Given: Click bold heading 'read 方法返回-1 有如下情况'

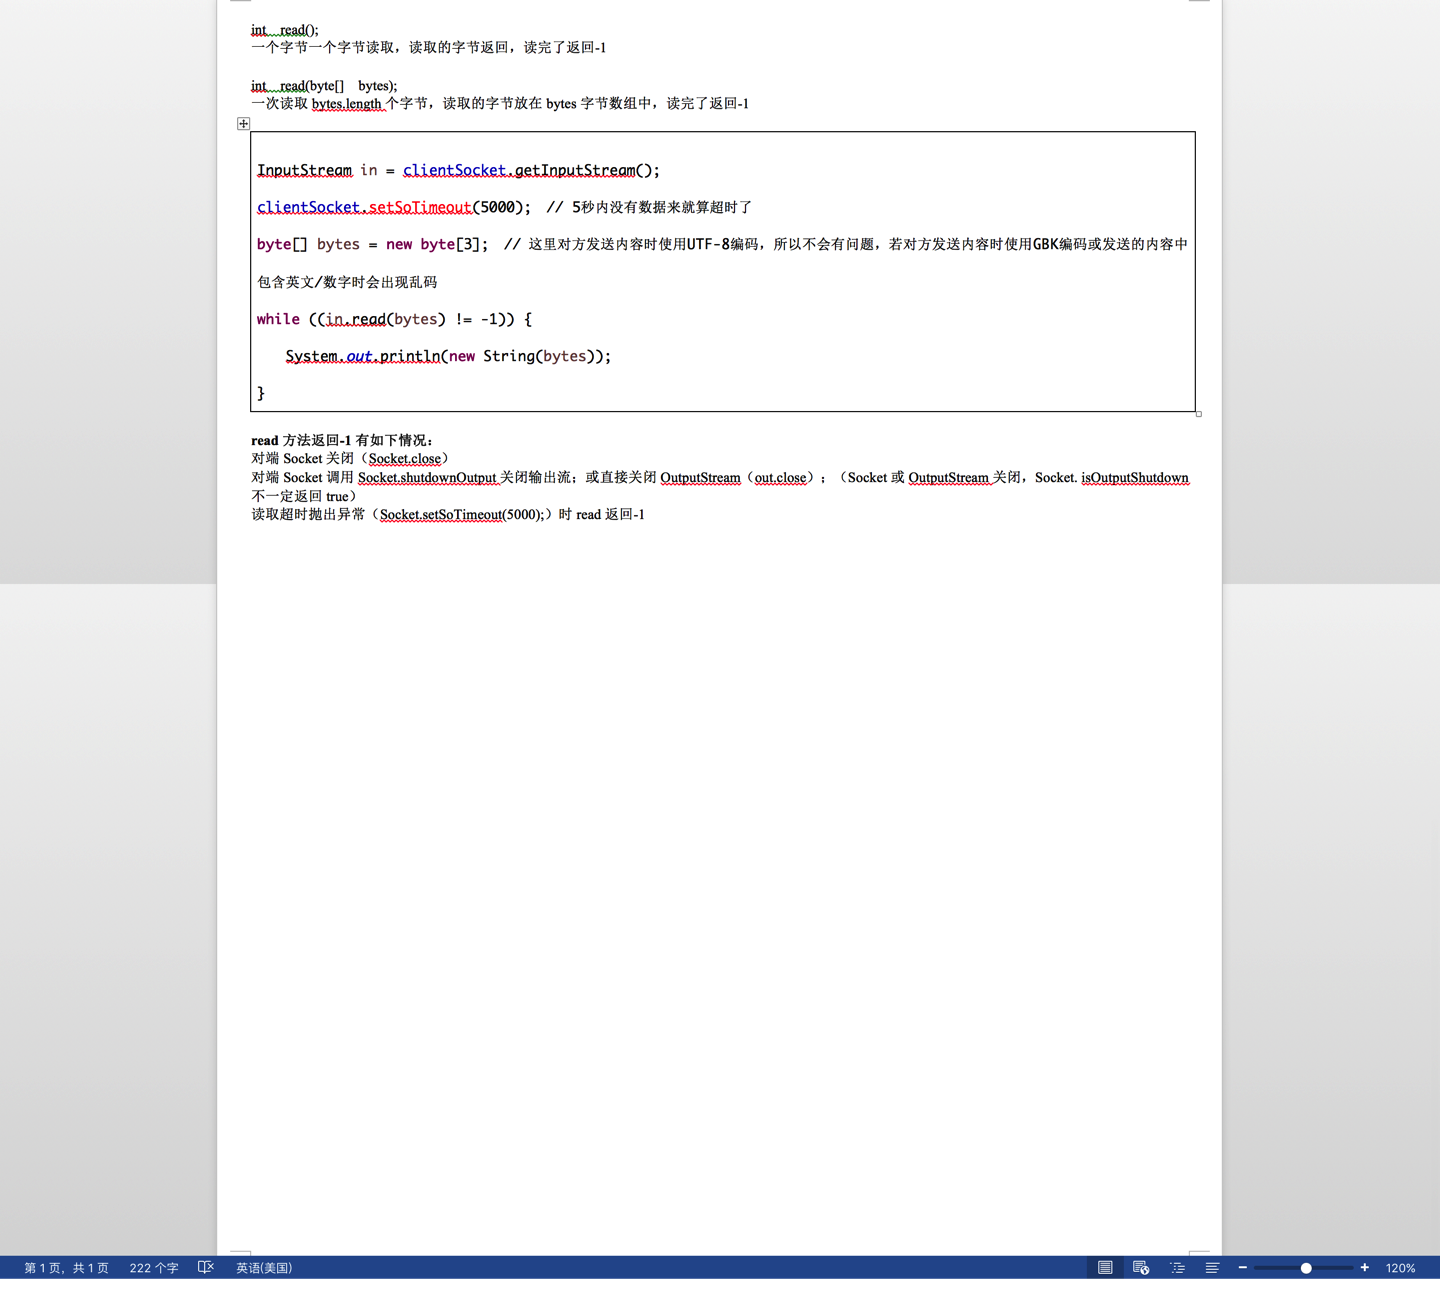Looking at the screenshot, I should click(338, 440).
